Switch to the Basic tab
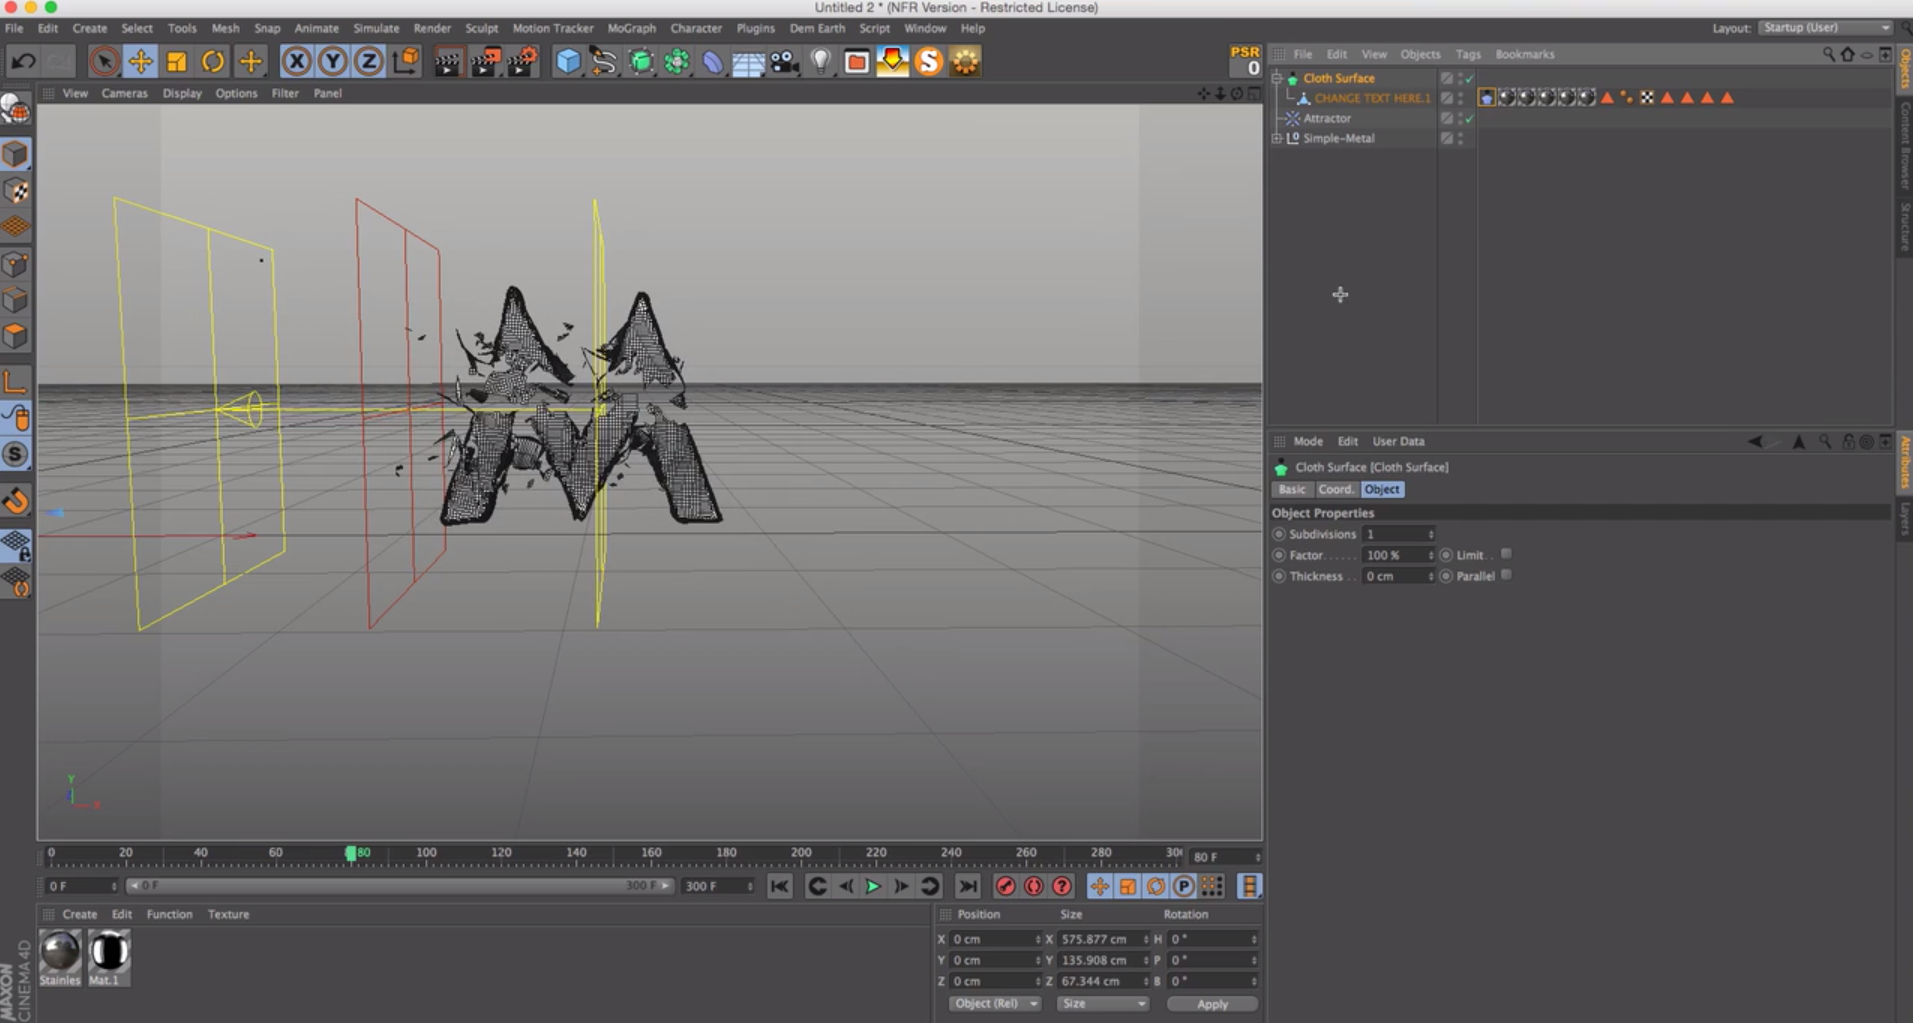This screenshot has width=1913, height=1023. (x=1291, y=489)
